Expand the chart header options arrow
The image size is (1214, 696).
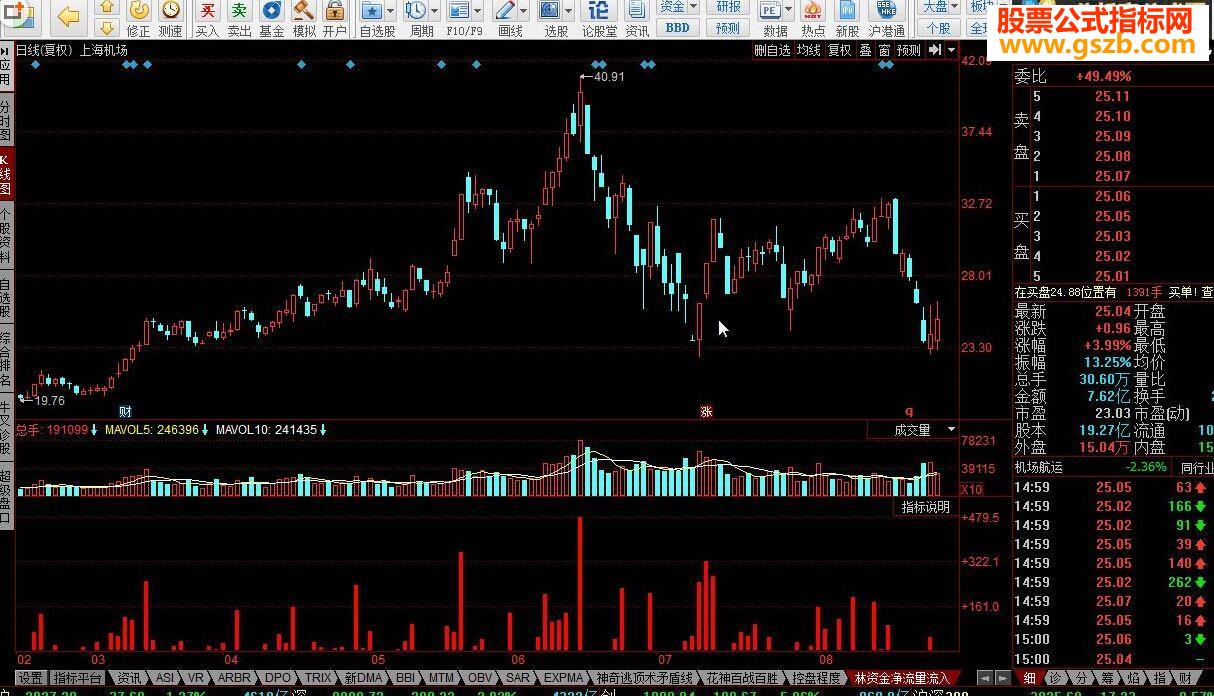[x=951, y=50]
